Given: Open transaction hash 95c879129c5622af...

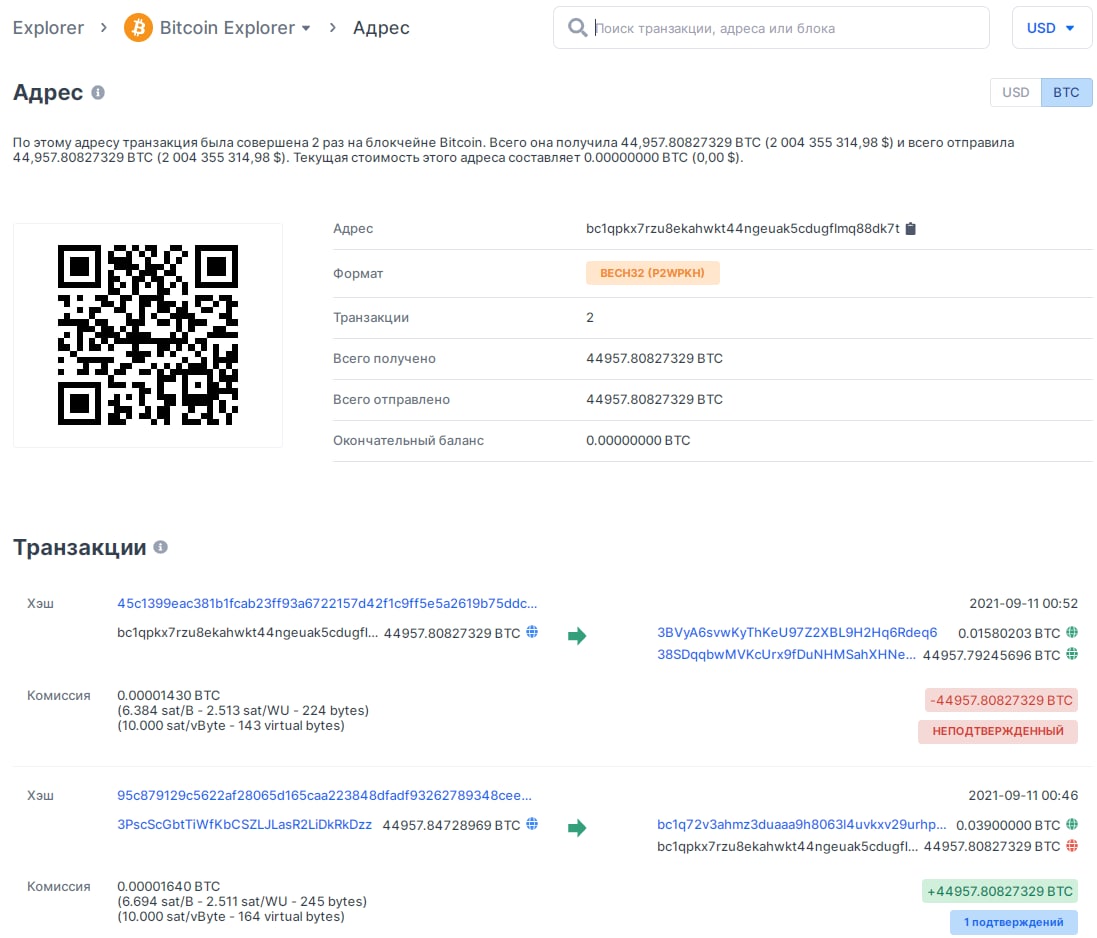Looking at the screenshot, I should point(324,795).
